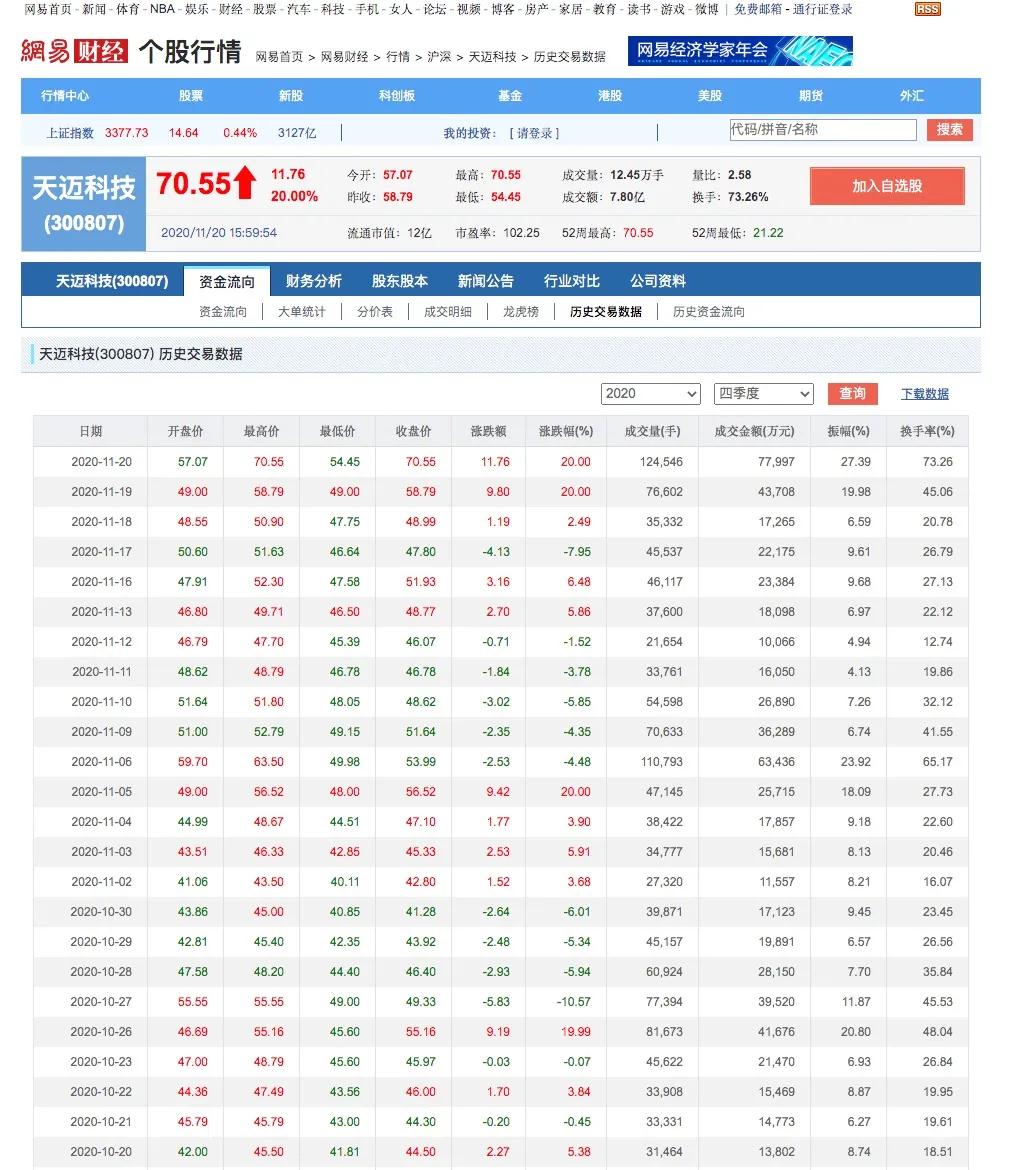Click the 上证指数 link
Viewport: 1033px width, 1170px height.
(70, 133)
